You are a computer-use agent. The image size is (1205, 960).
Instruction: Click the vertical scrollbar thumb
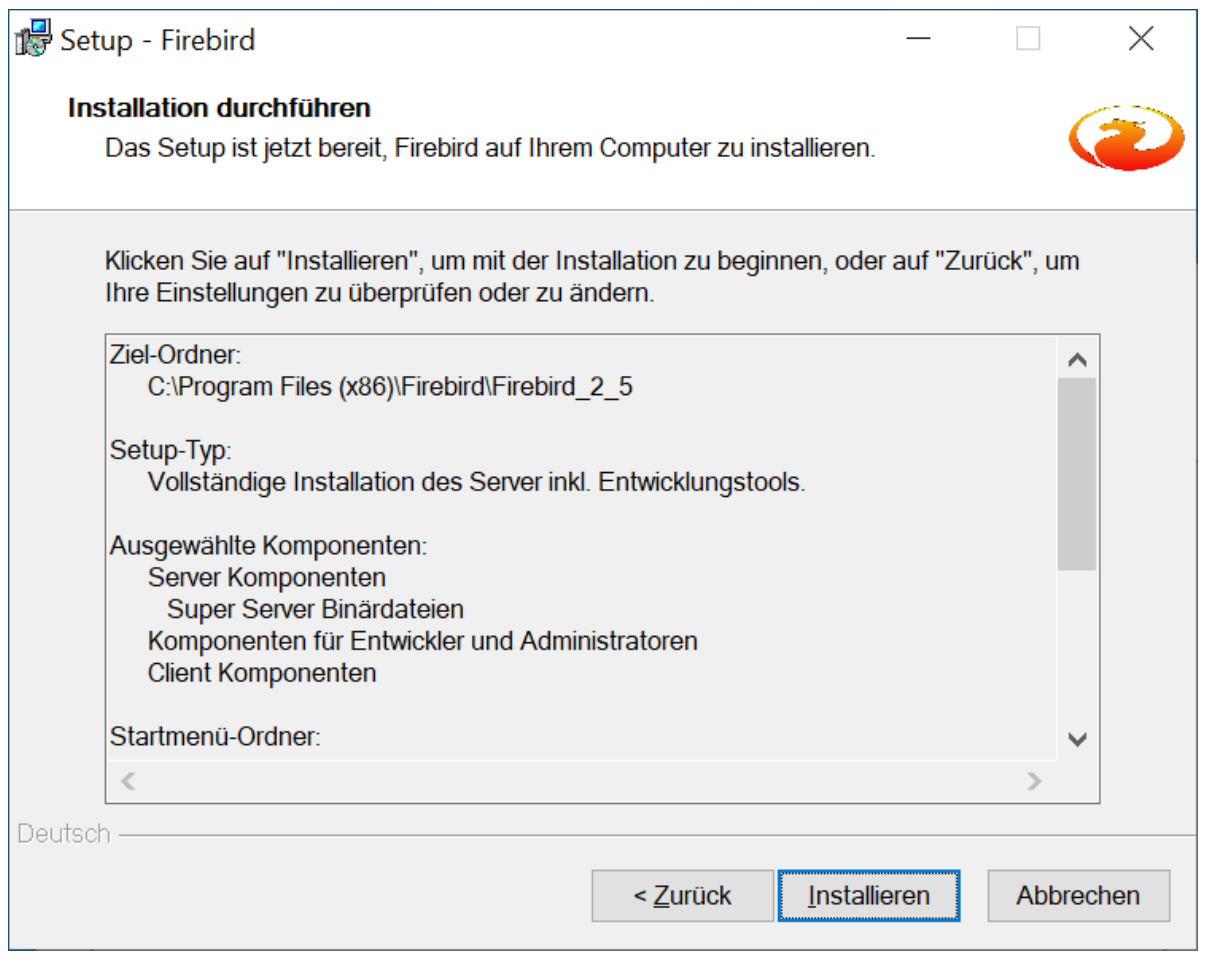[x=1077, y=474]
